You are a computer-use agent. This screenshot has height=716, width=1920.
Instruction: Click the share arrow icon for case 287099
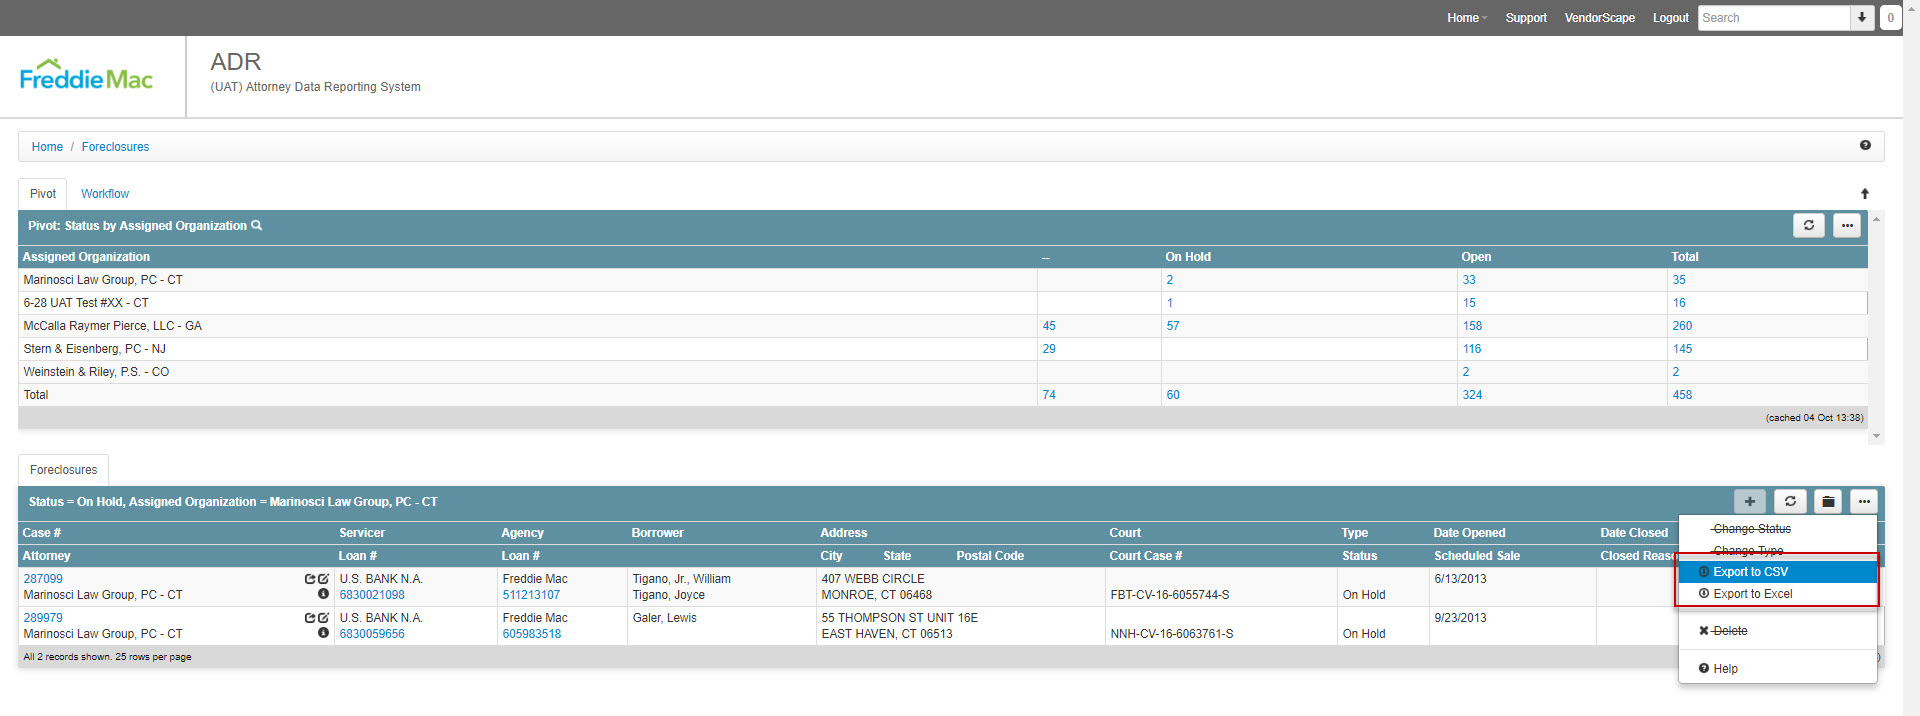(310, 579)
